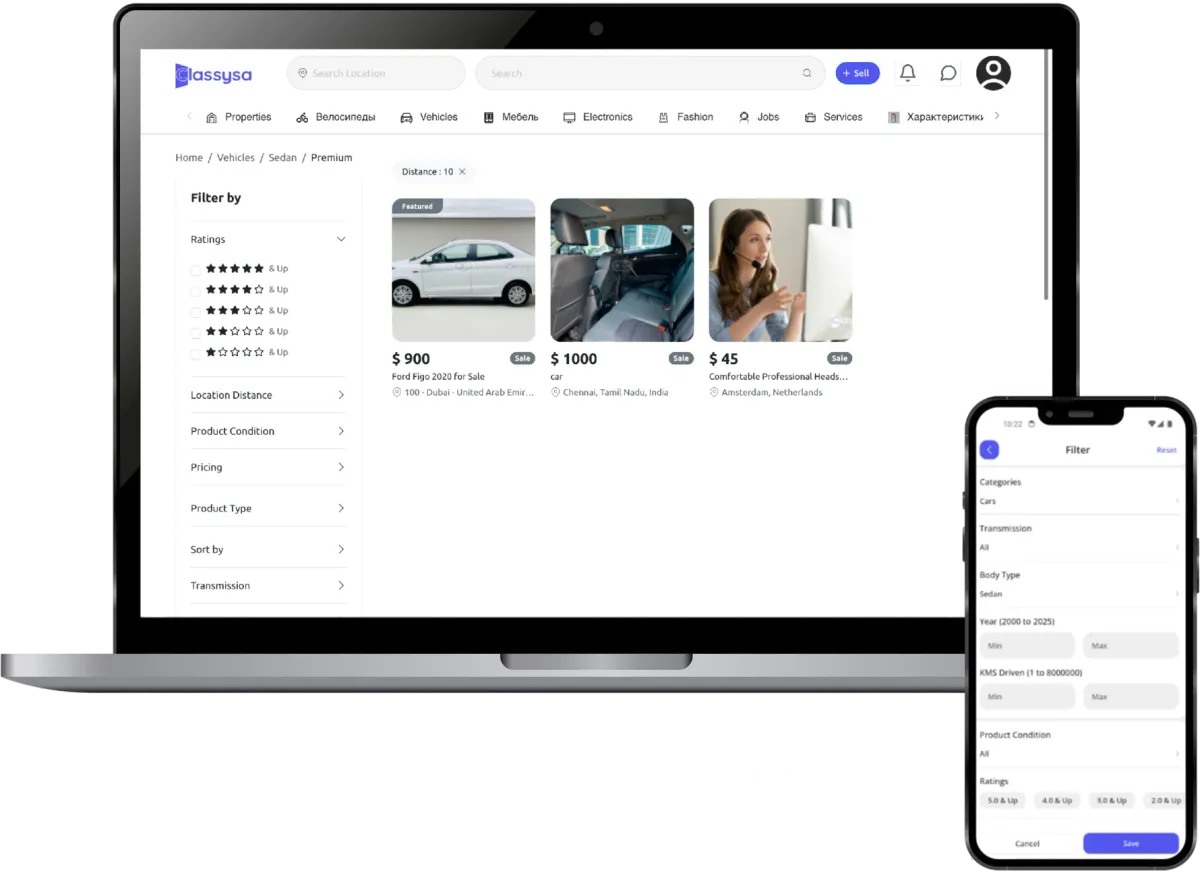Open Categories Cars selector on phone
1200x873 pixels.
pyautogui.click(x=1079, y=501)
